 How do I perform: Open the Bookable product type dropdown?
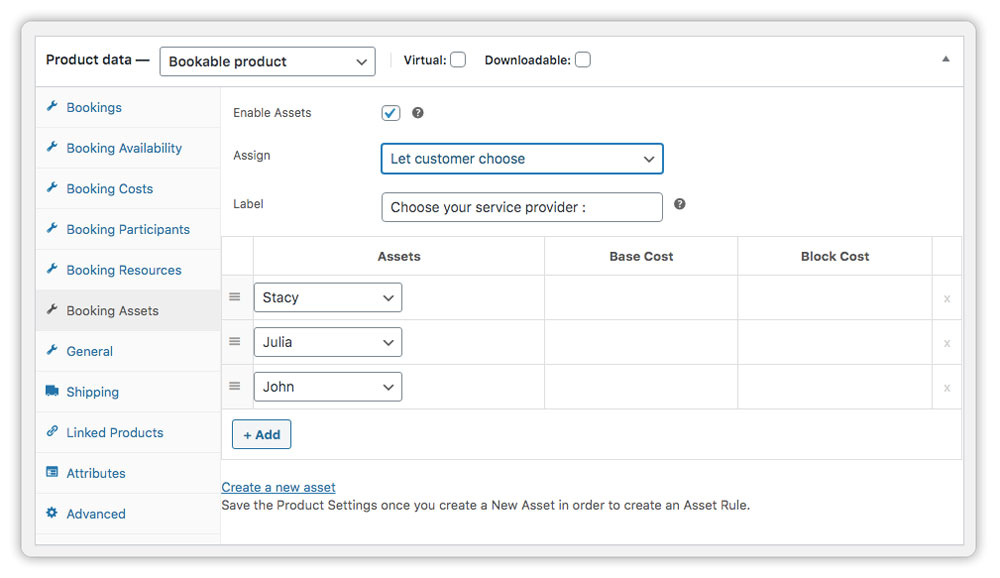[267, 61]
